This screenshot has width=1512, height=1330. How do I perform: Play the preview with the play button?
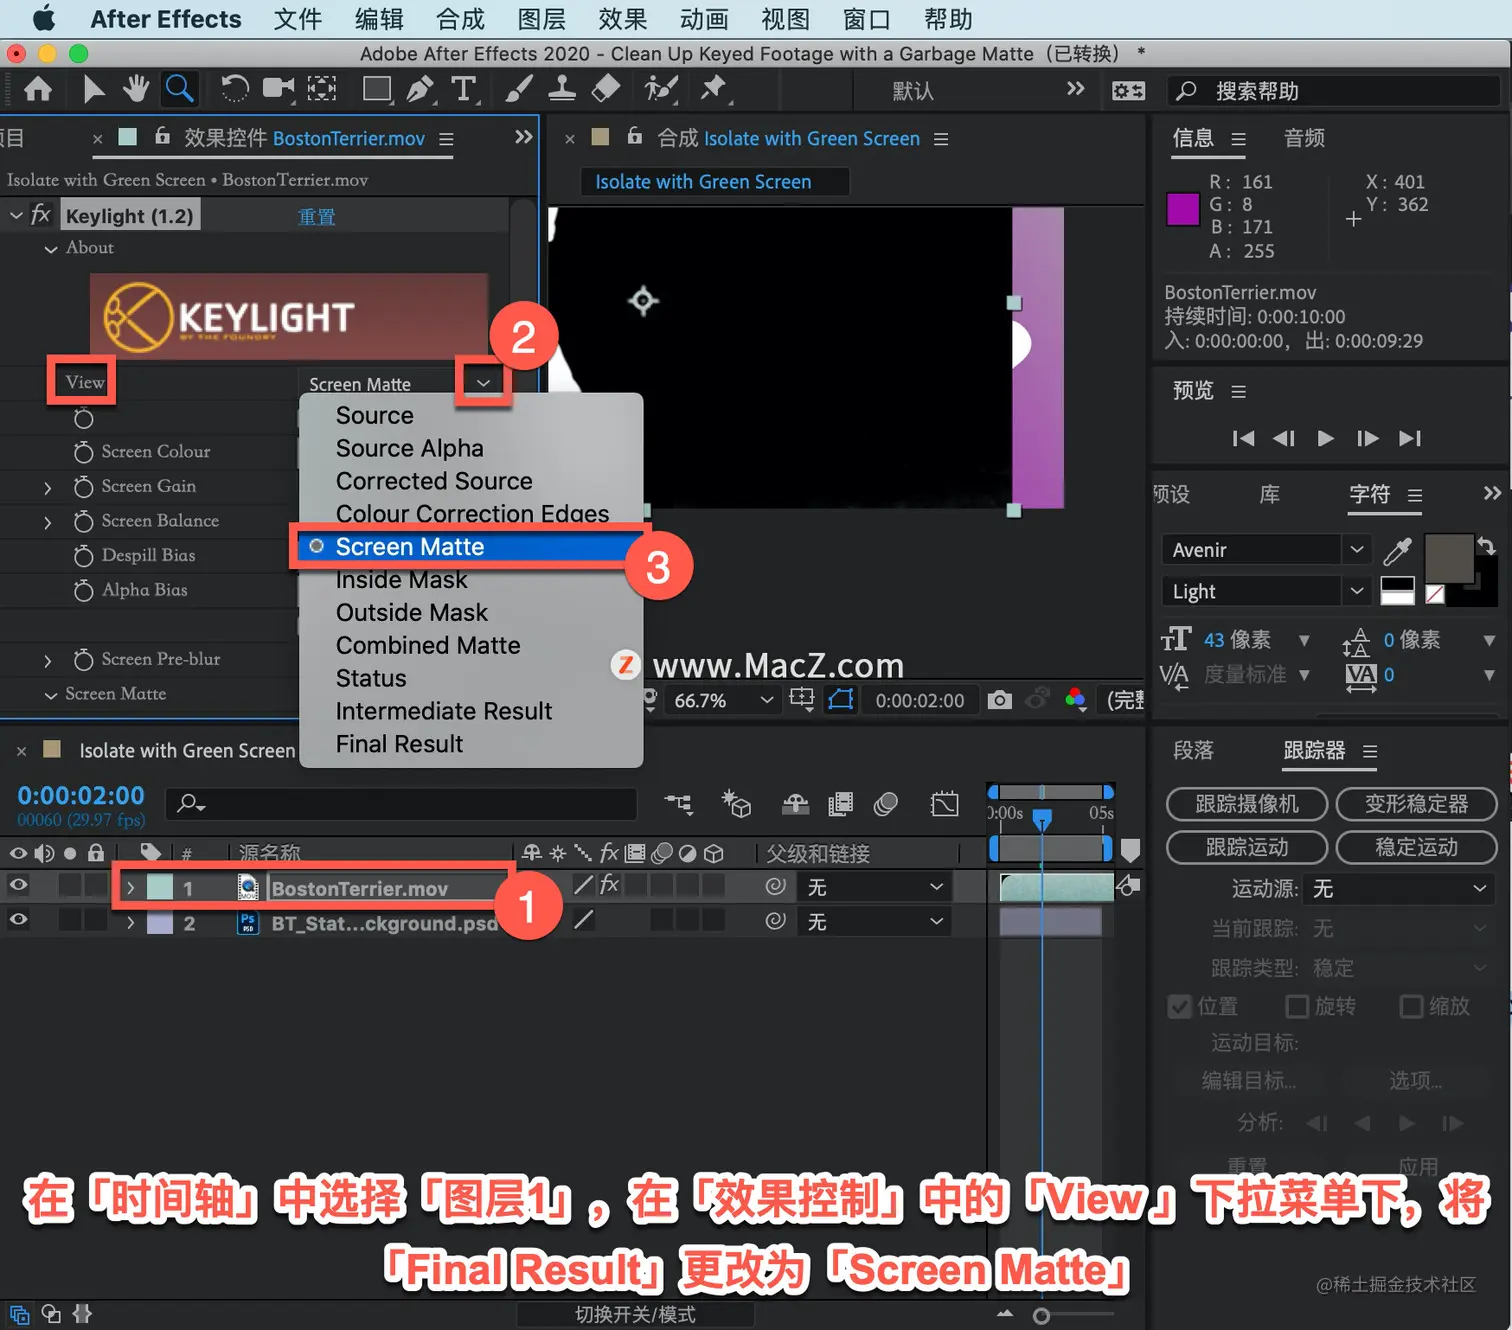click(1325, 438)
